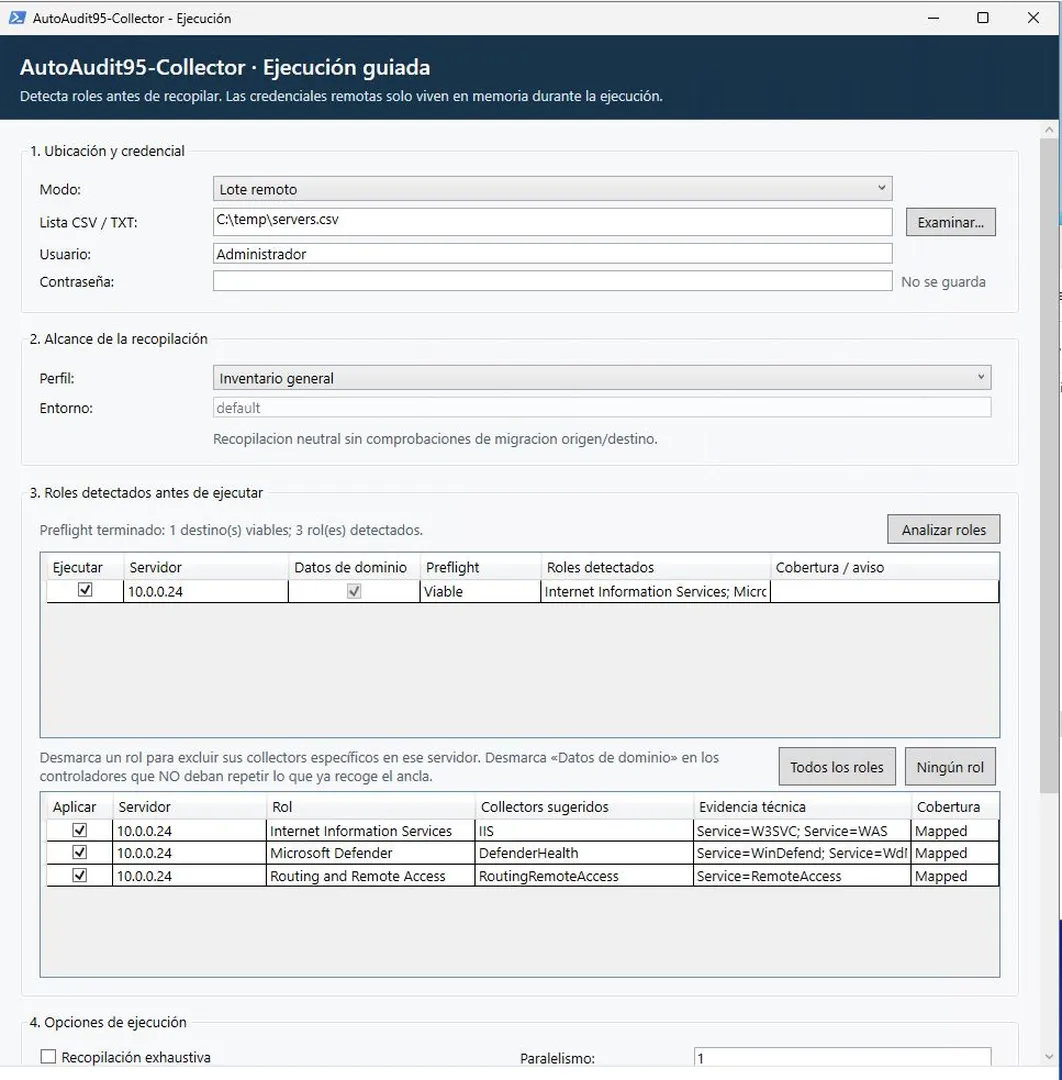Viewport: 1062px width, 1080px height.
Task: Click the PowerShell app icon in title bar
Action: pos(17,18)
